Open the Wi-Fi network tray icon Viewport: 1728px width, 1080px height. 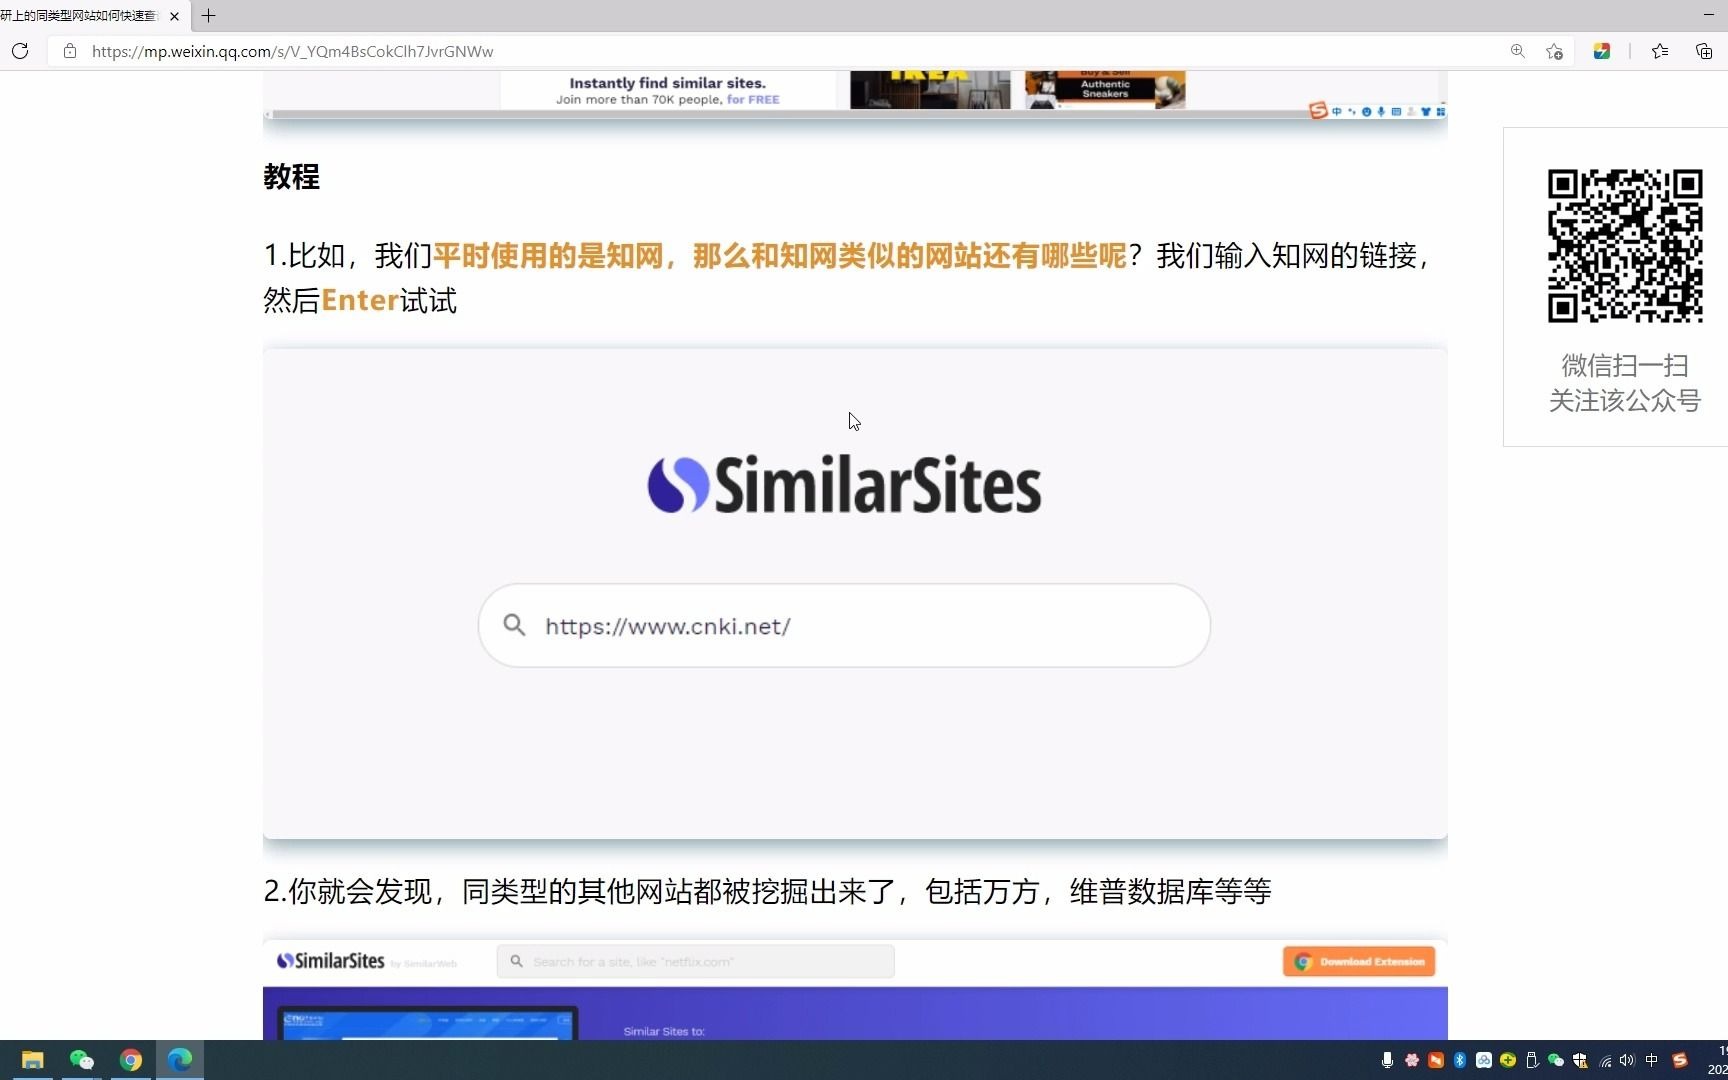[1605, 1060]
